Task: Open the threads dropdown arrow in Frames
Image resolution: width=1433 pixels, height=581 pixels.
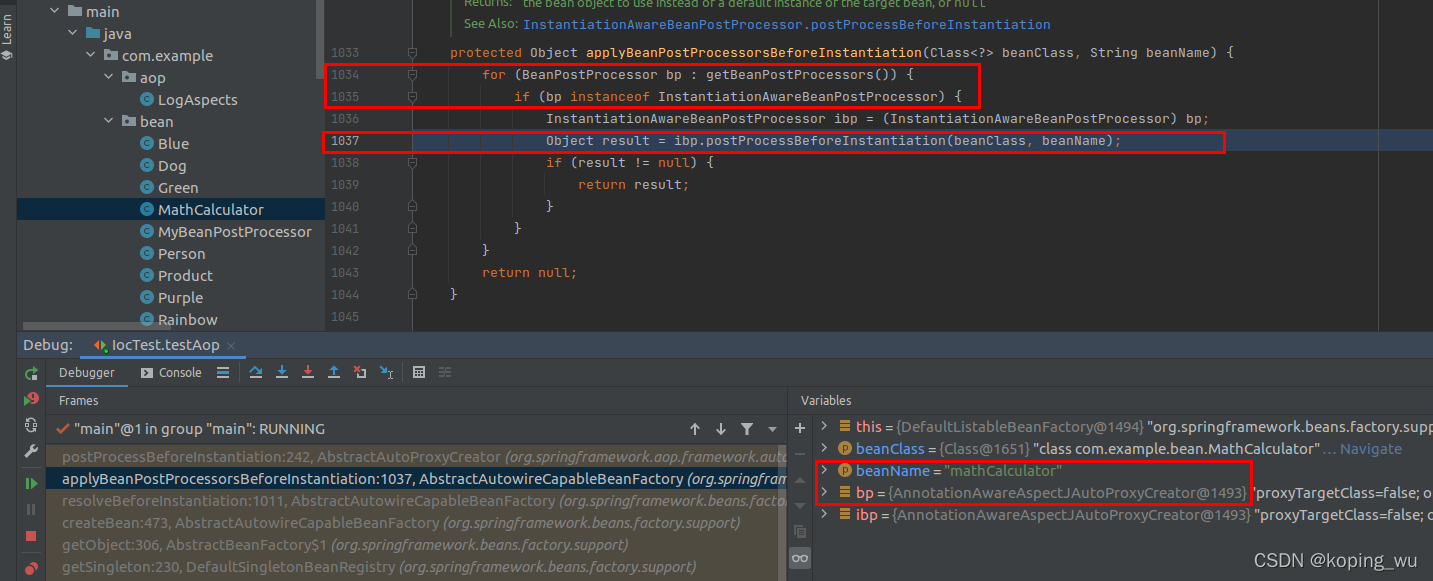Action: [x=771, y=429]
